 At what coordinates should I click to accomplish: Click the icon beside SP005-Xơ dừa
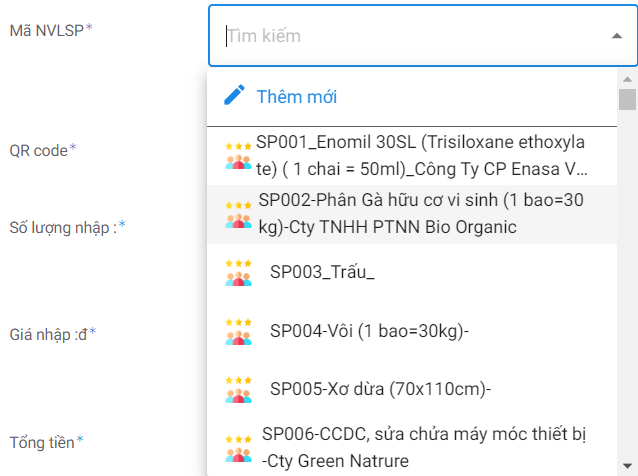click(x=238, y=388)
